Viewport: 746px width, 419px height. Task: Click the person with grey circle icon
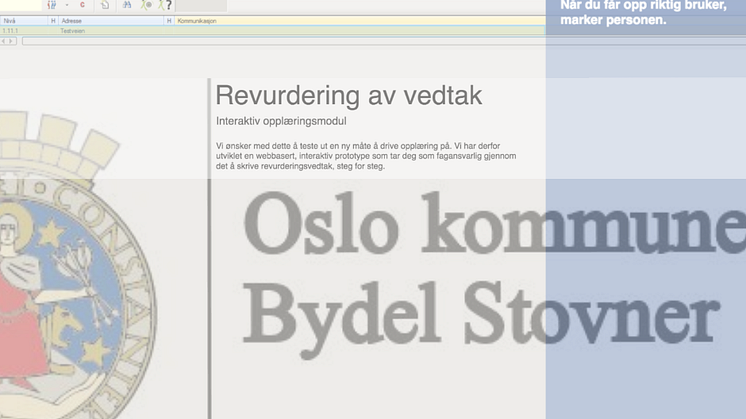[x=147, y=5]
